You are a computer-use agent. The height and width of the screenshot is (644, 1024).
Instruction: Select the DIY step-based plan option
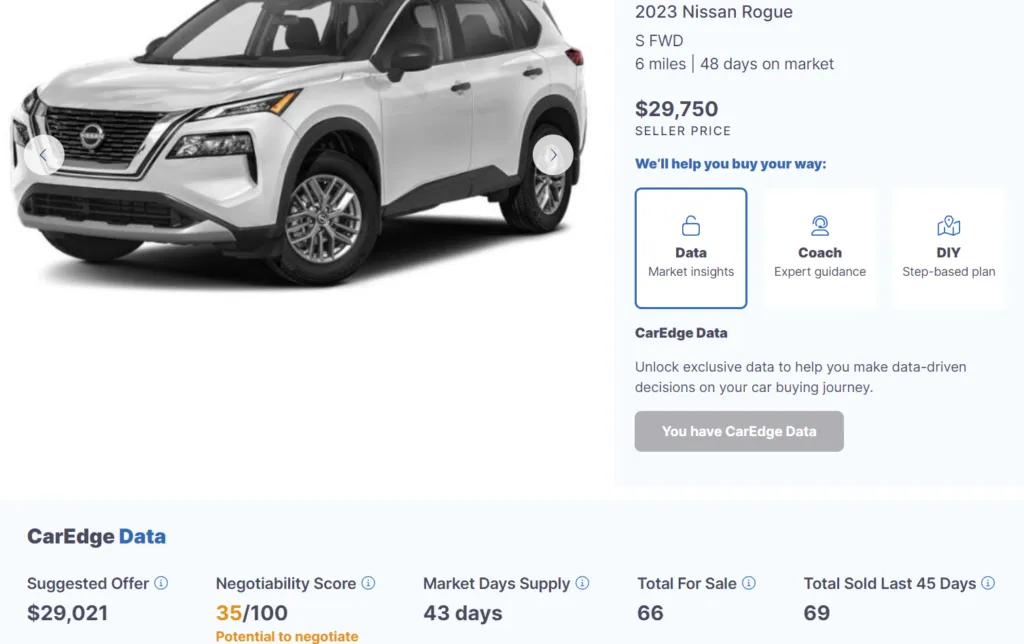(948, 247)
